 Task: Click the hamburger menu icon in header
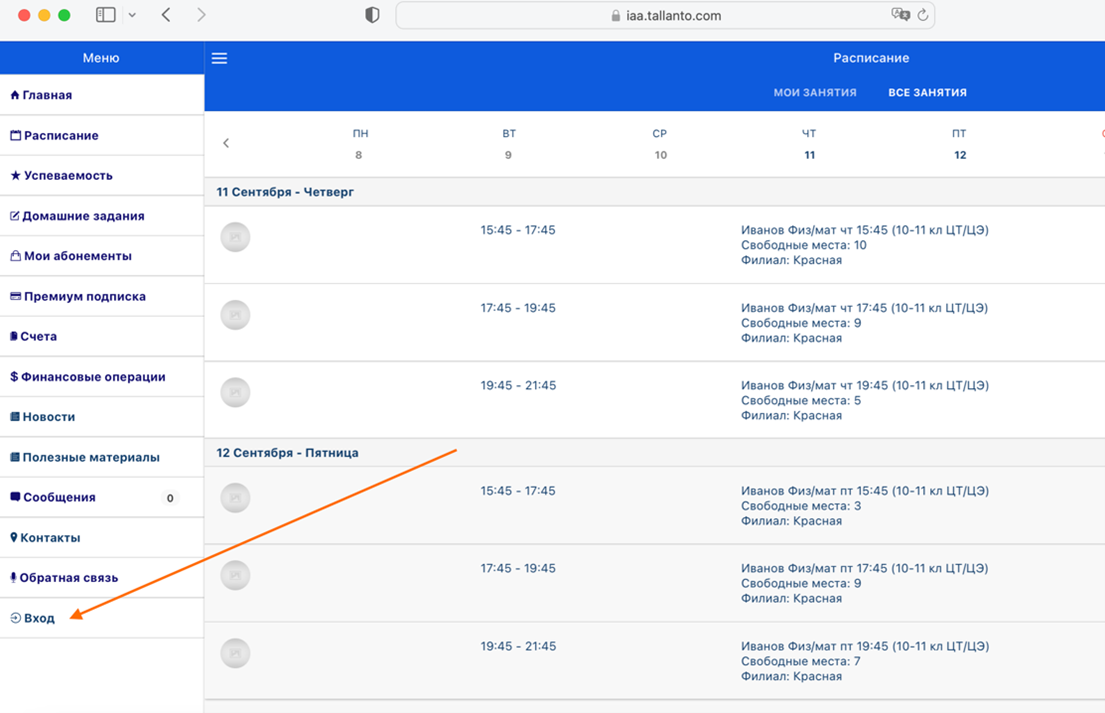click(x=220, y=58)
